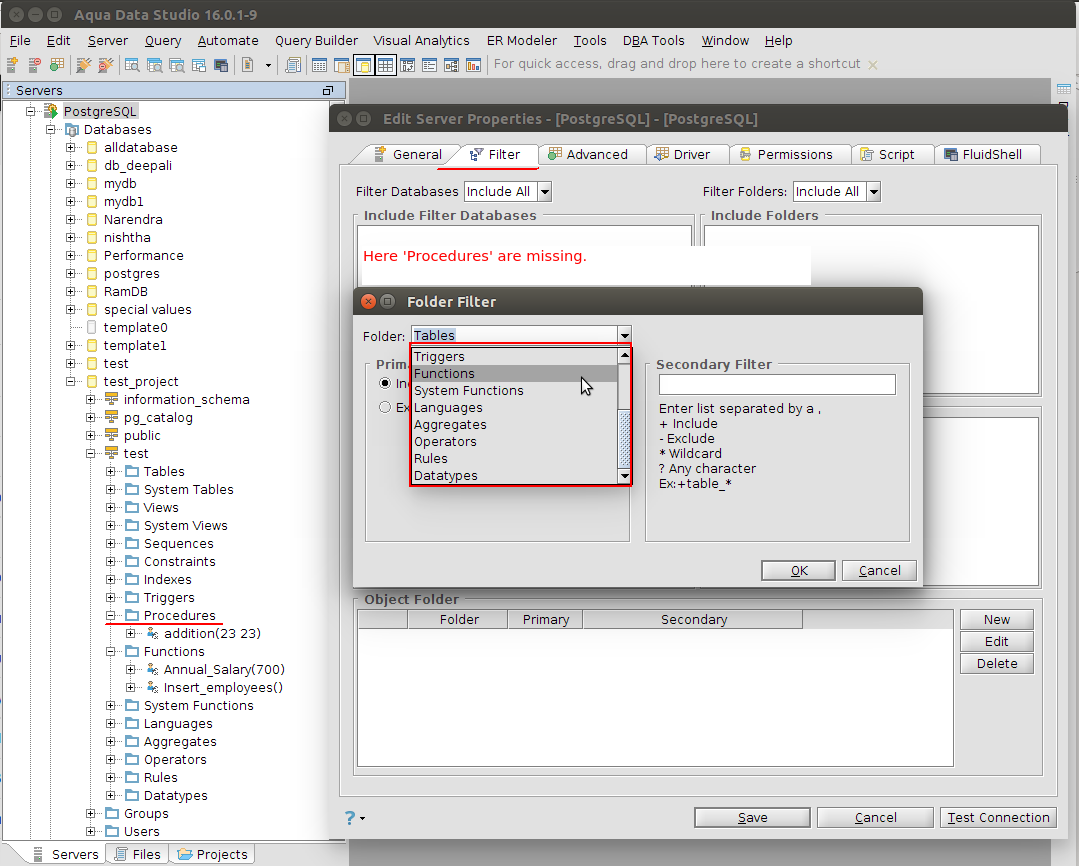Click the folder list scrollbar up arrow
Viewport: 1079px width, 866px height.
[624, 356]
